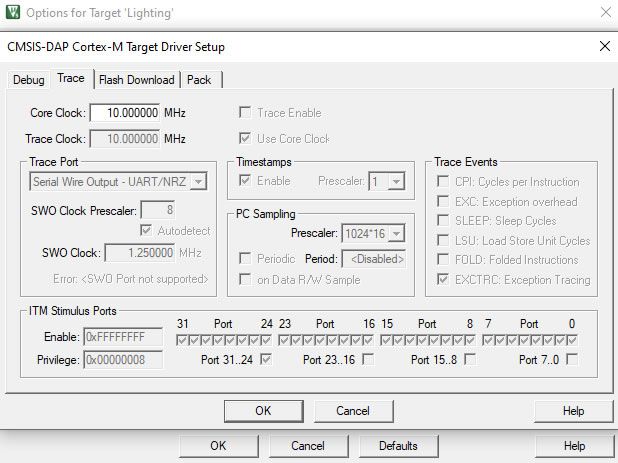Close the Options for Target 'Lighting' window
Viewport: 618px width, 463px height.
click(605, 12)
